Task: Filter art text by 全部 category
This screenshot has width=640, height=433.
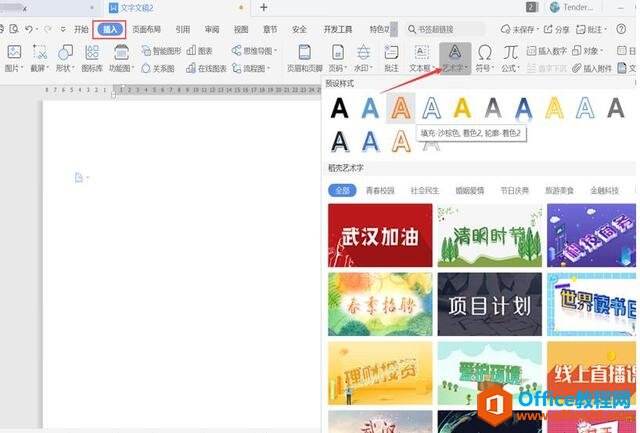Action: coord(342,190)
